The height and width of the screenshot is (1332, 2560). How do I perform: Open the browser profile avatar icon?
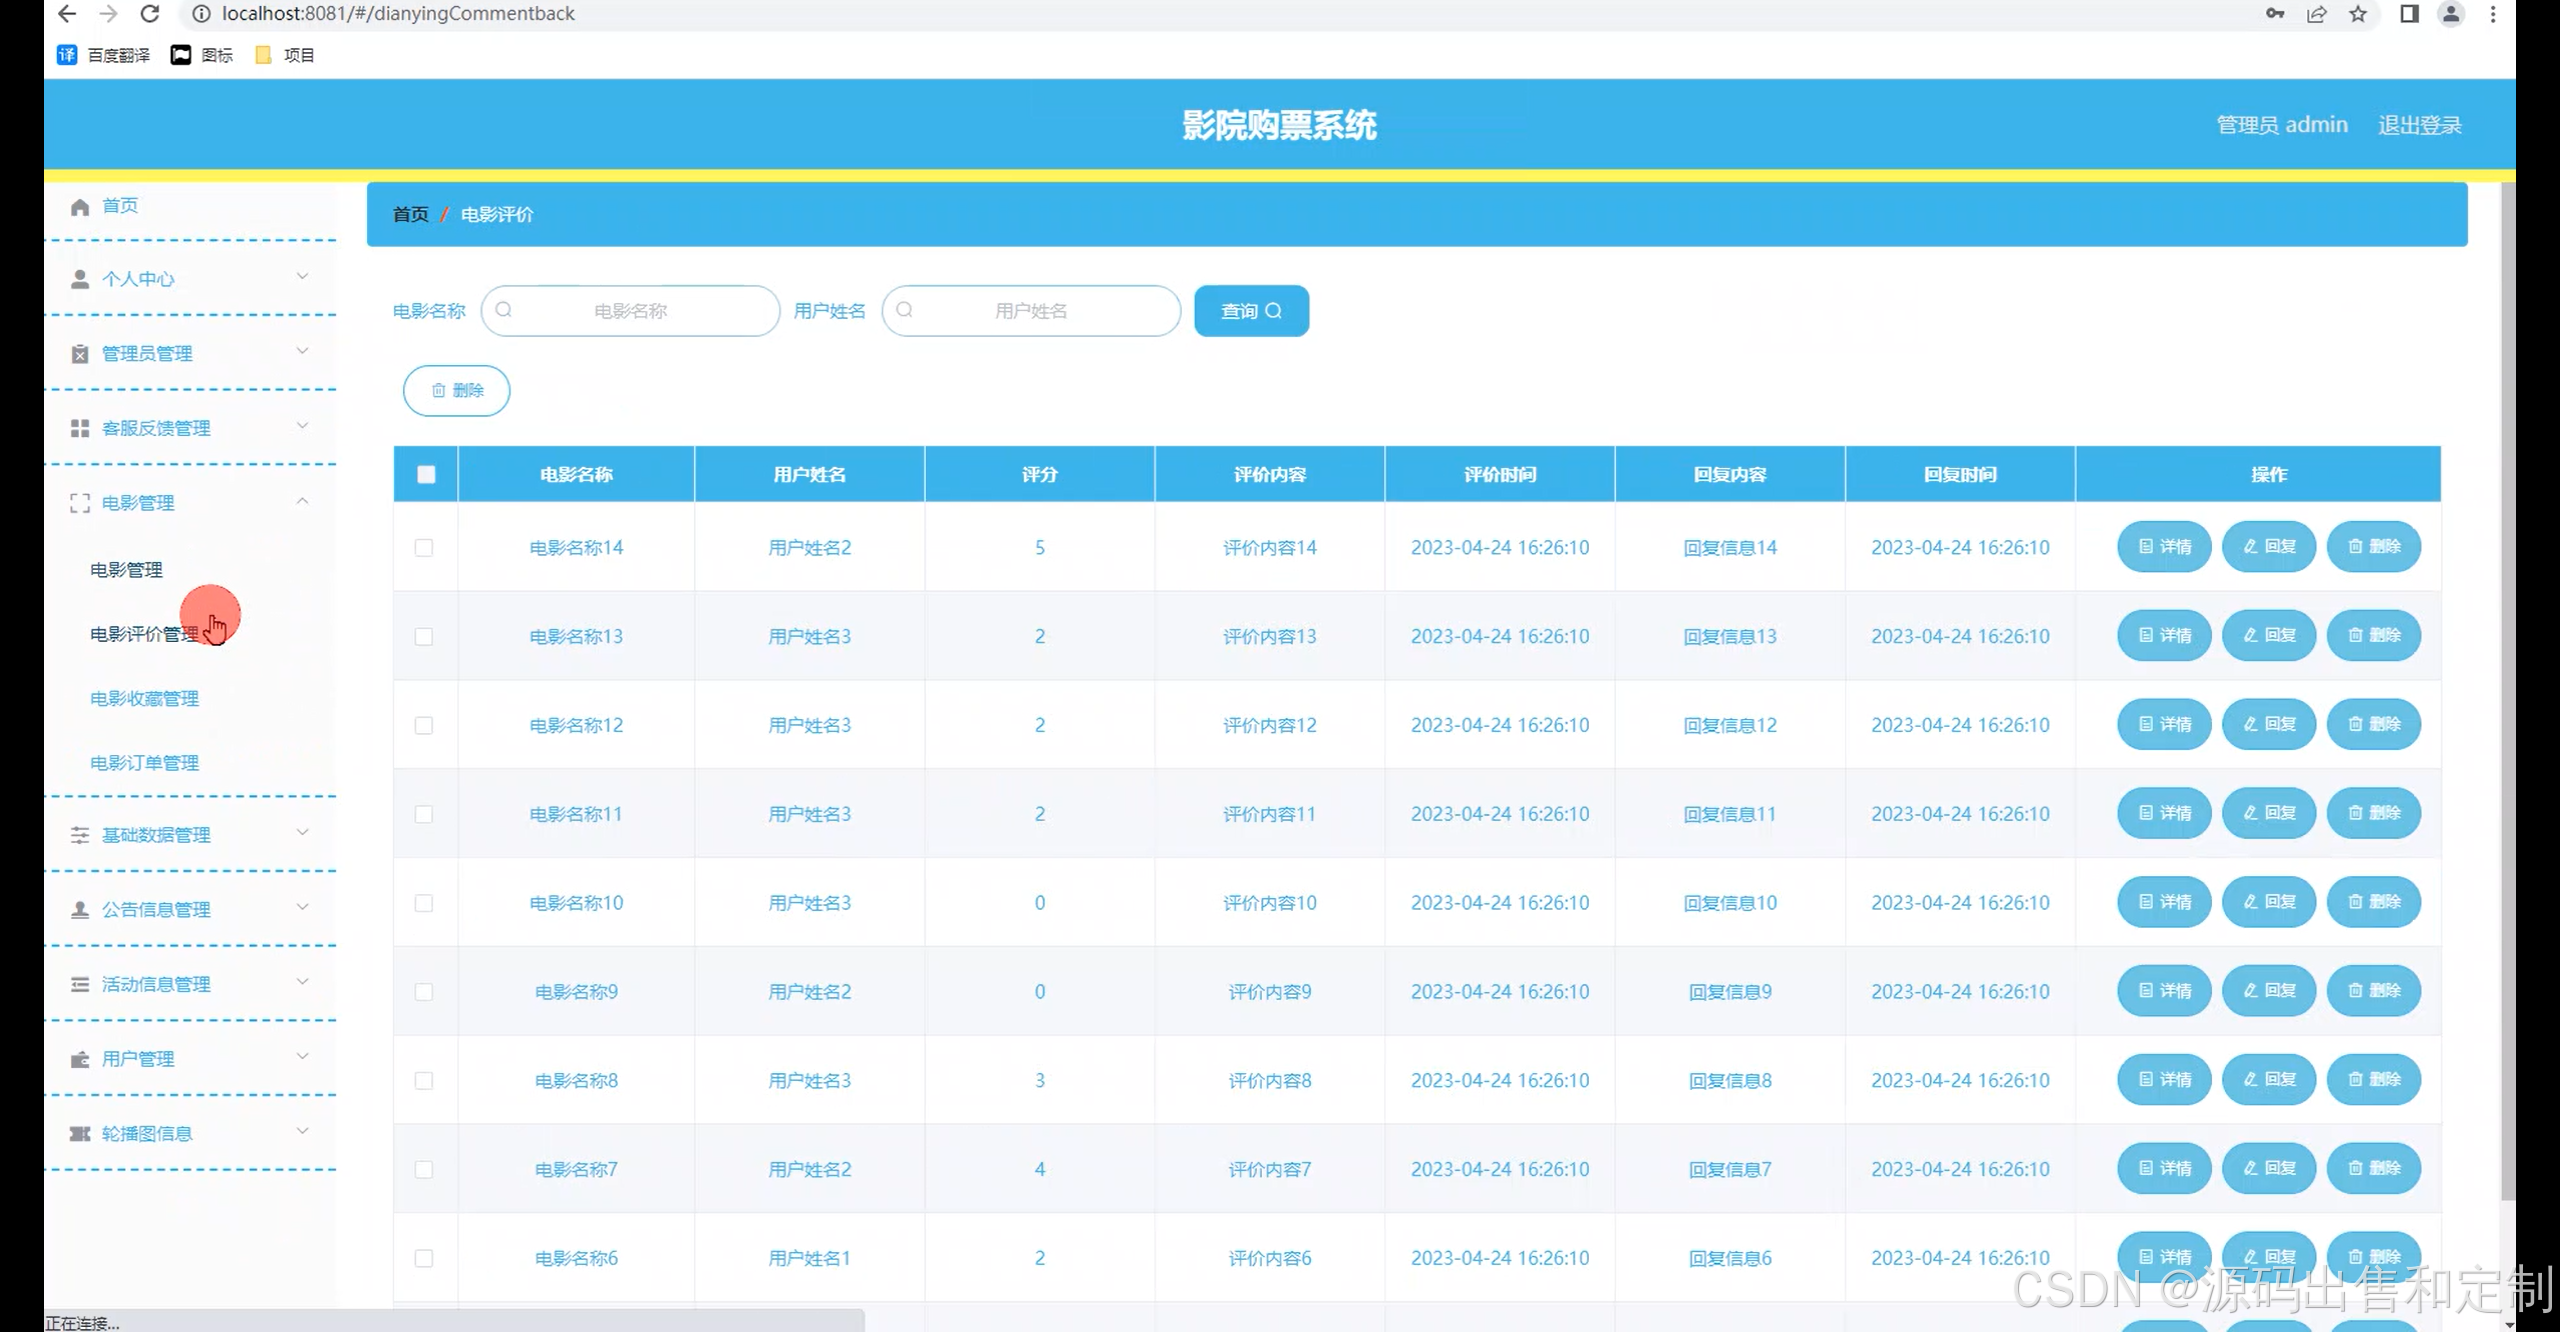point(2451,14)
